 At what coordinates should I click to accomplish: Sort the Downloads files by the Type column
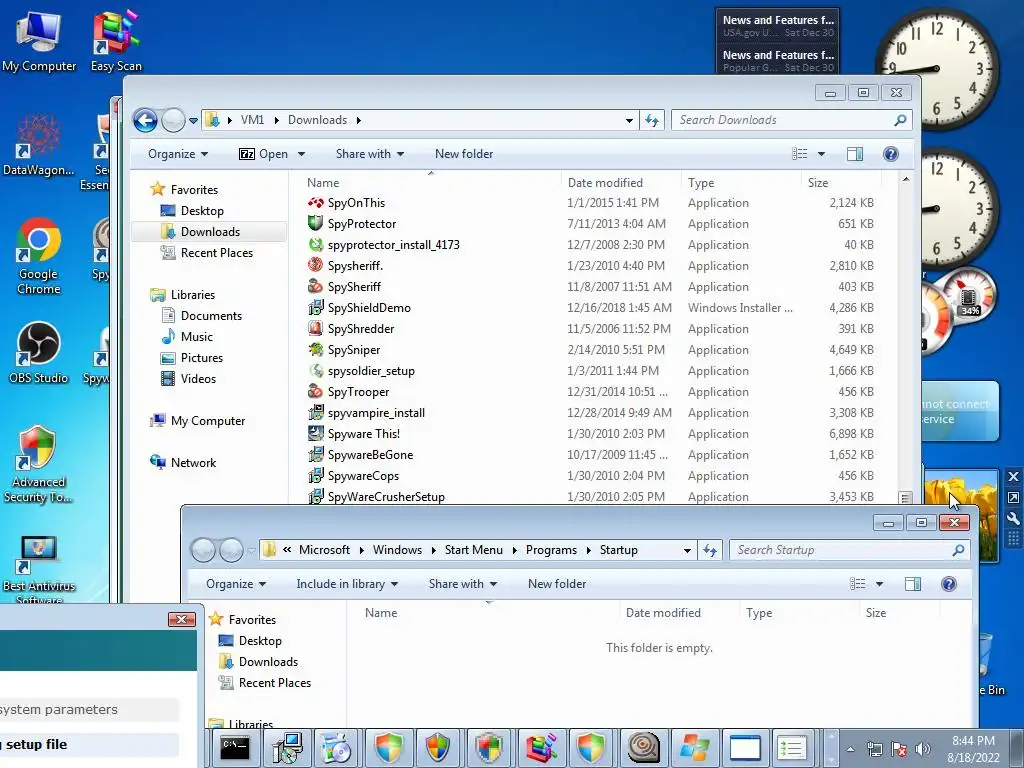[701, 183]
